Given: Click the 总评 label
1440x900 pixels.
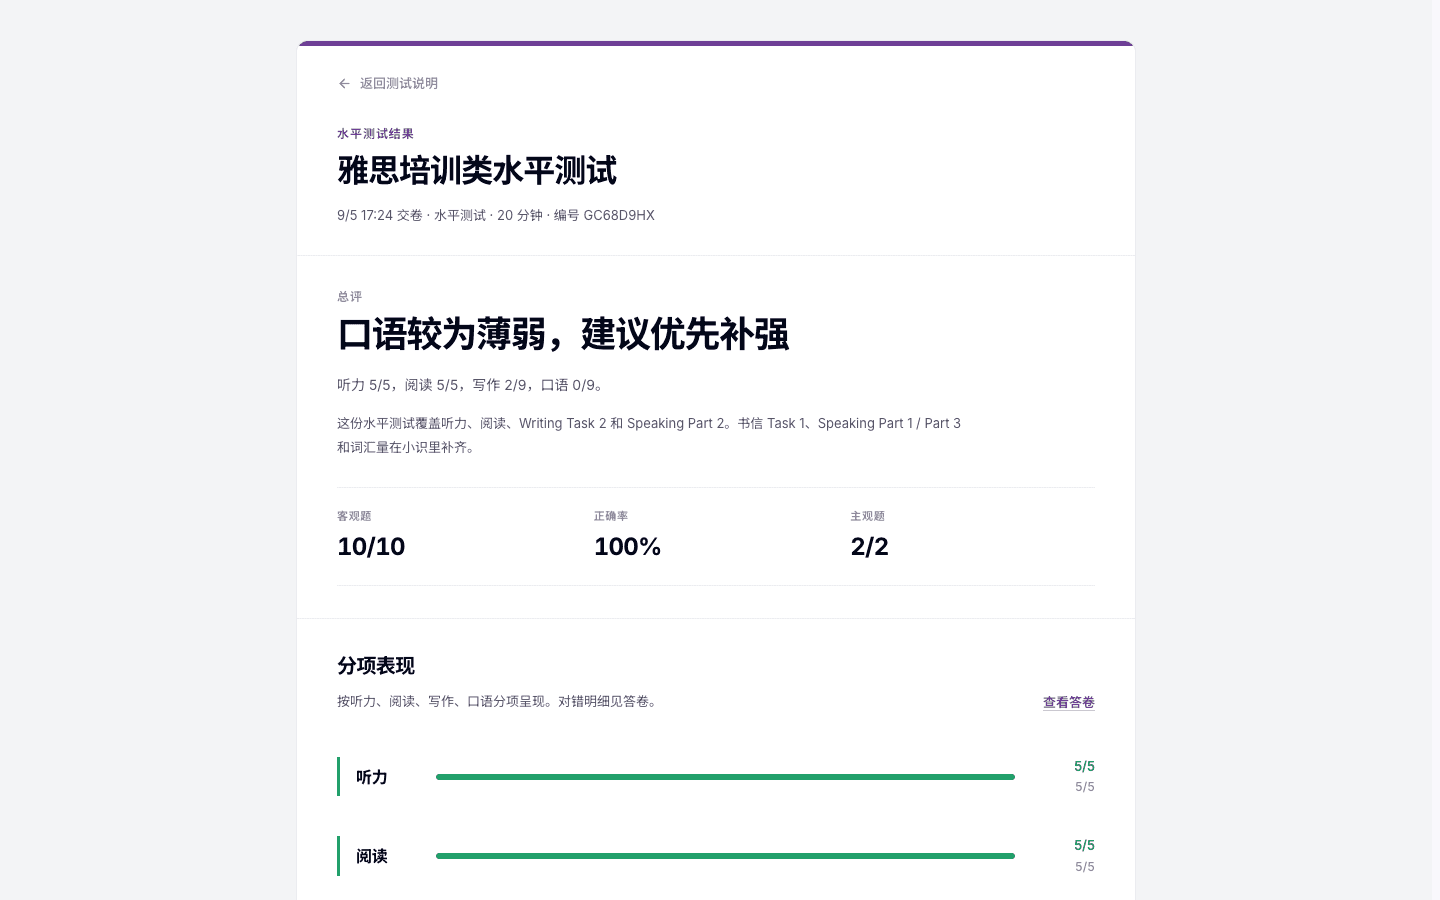Looking at the screenshot, I should (x=350, y=296).
